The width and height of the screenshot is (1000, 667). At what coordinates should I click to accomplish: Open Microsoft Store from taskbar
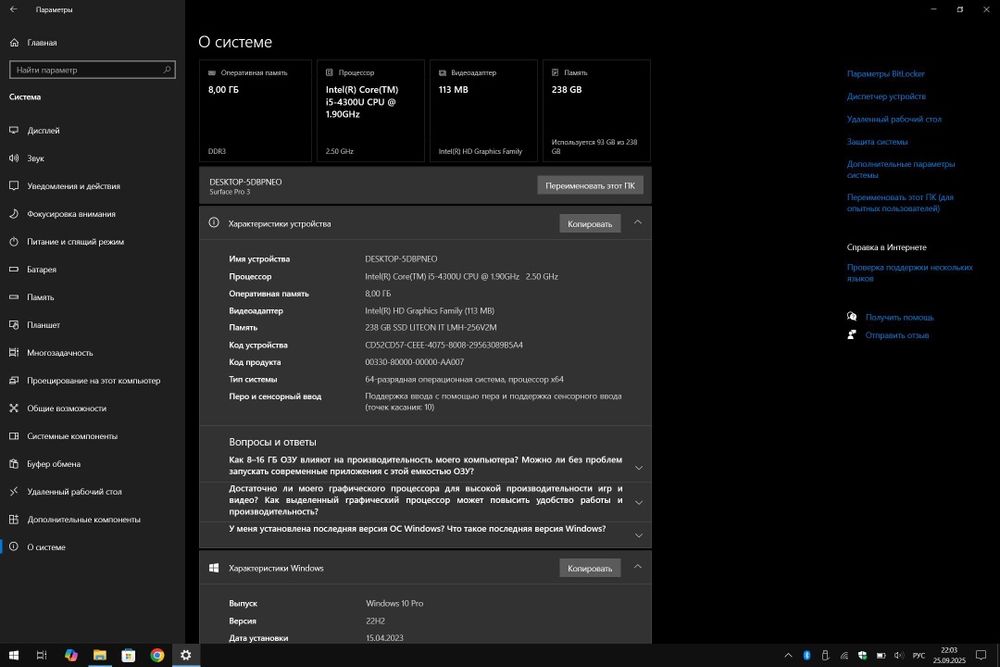[128, 656]
